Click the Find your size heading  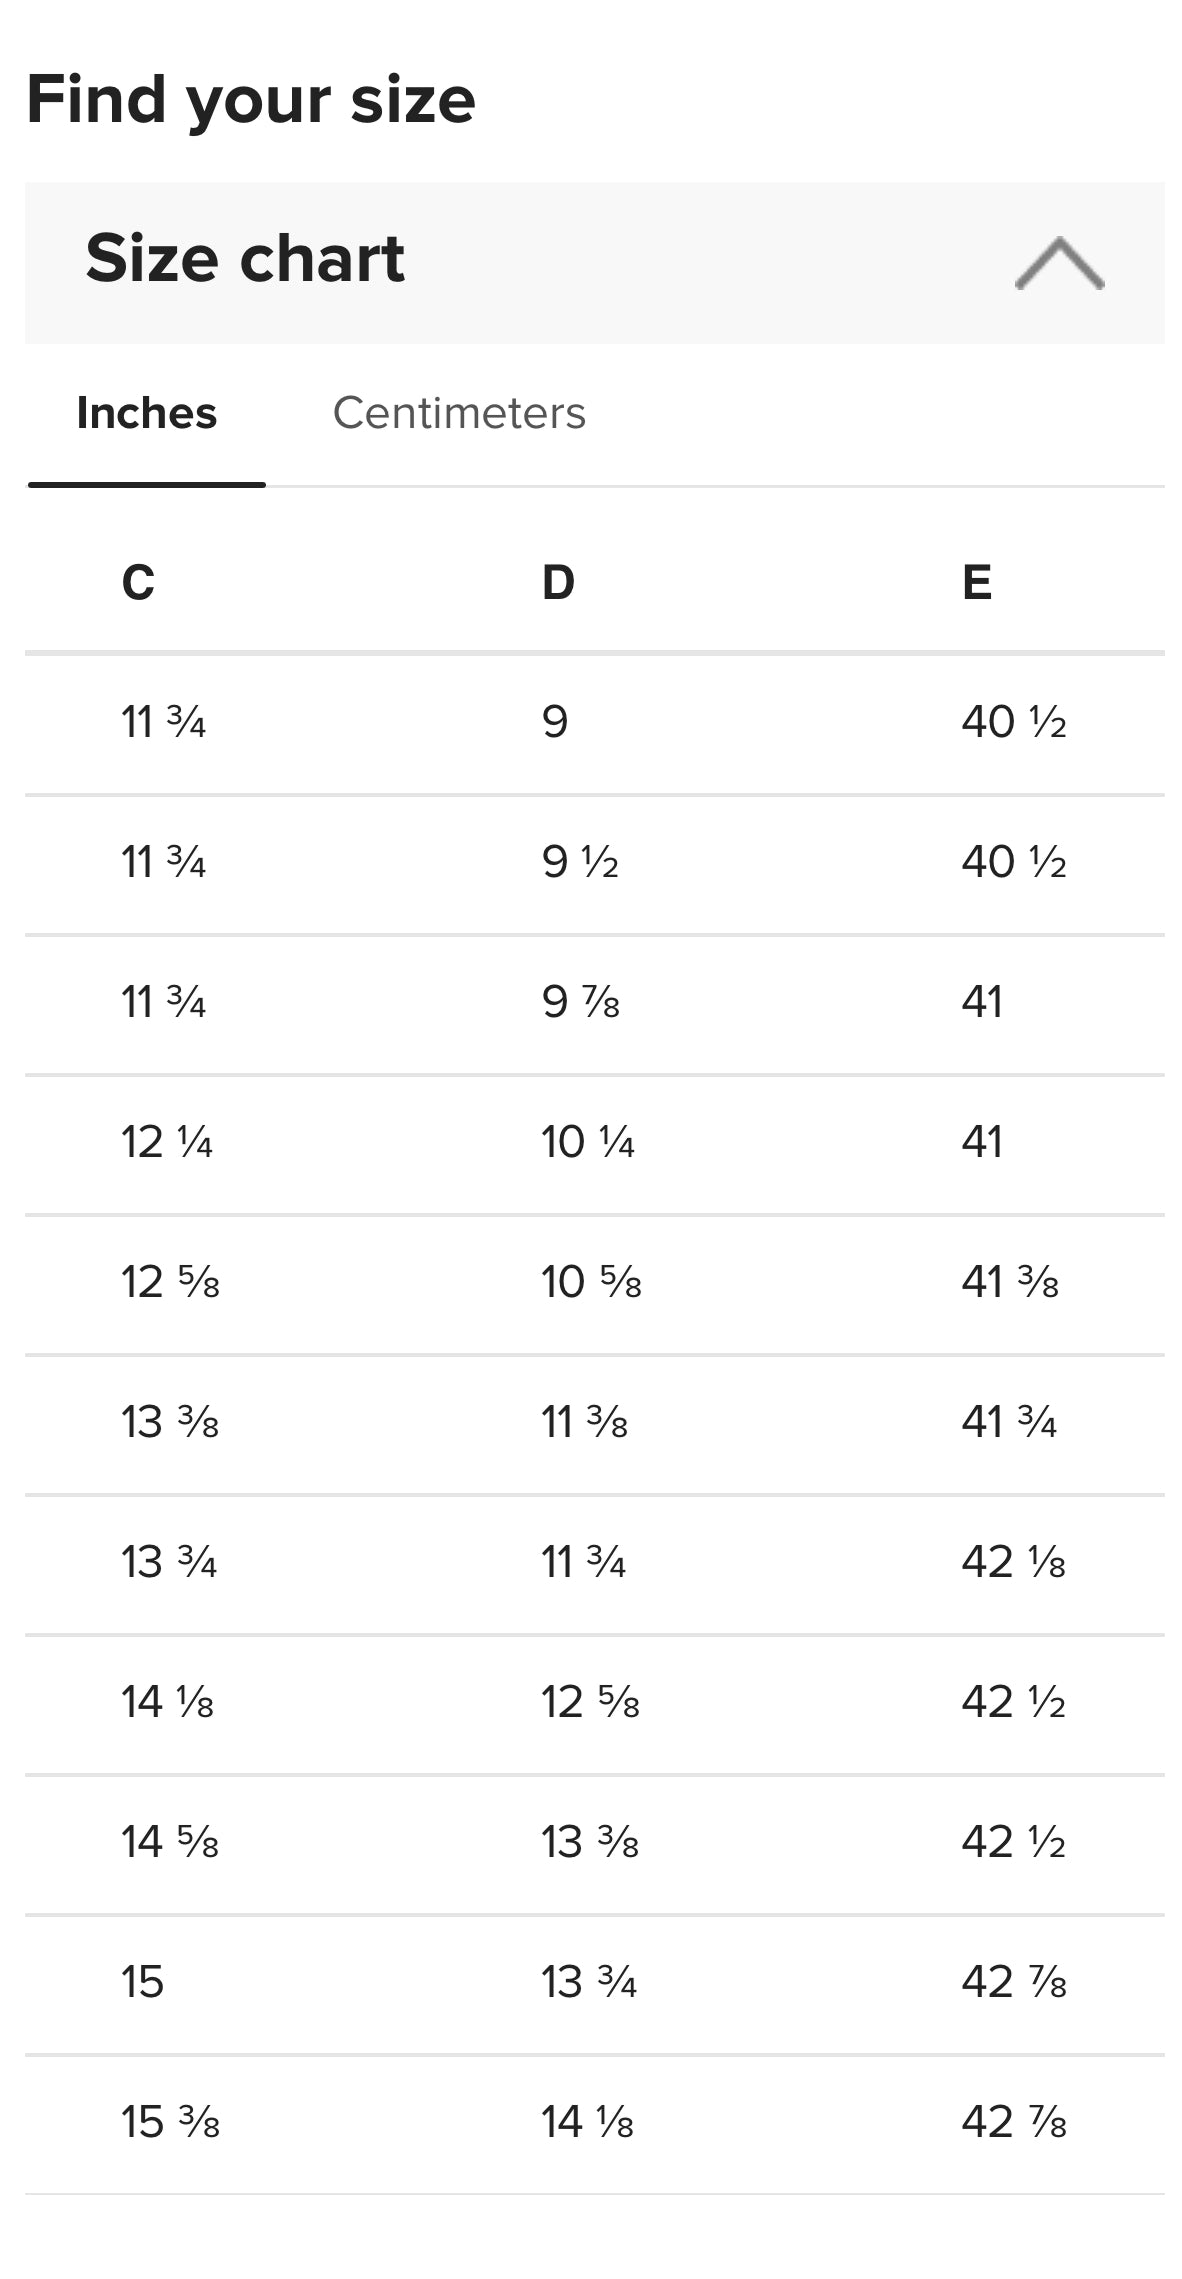point(250,100)
